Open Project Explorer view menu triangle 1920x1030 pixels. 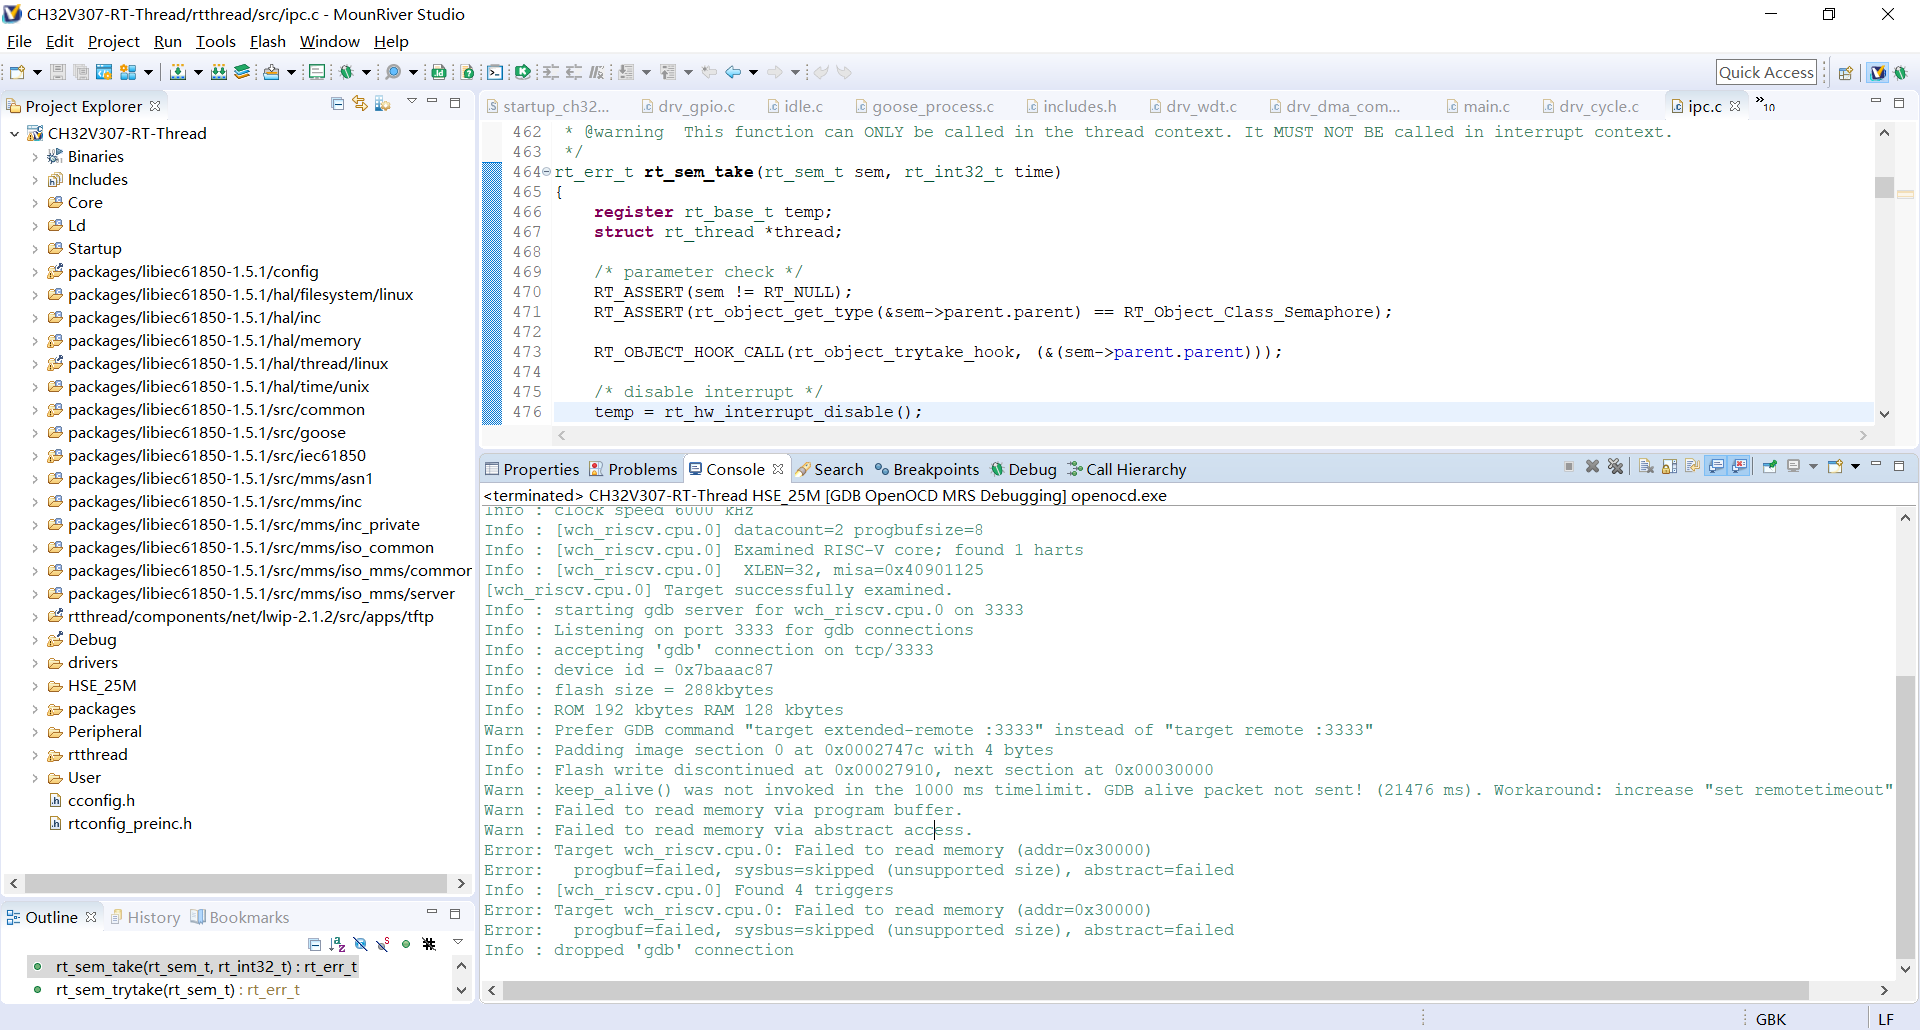(x=411, y=102)
